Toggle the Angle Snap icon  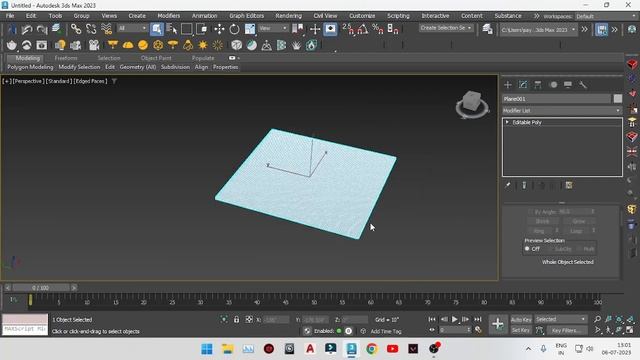362,29
